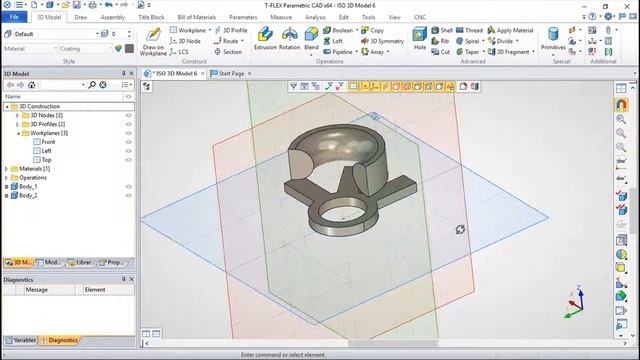640x360 pixels.
Task: Choose the 3D Symmetry tool
Action: pyautogui.click(x=382, y=41)
